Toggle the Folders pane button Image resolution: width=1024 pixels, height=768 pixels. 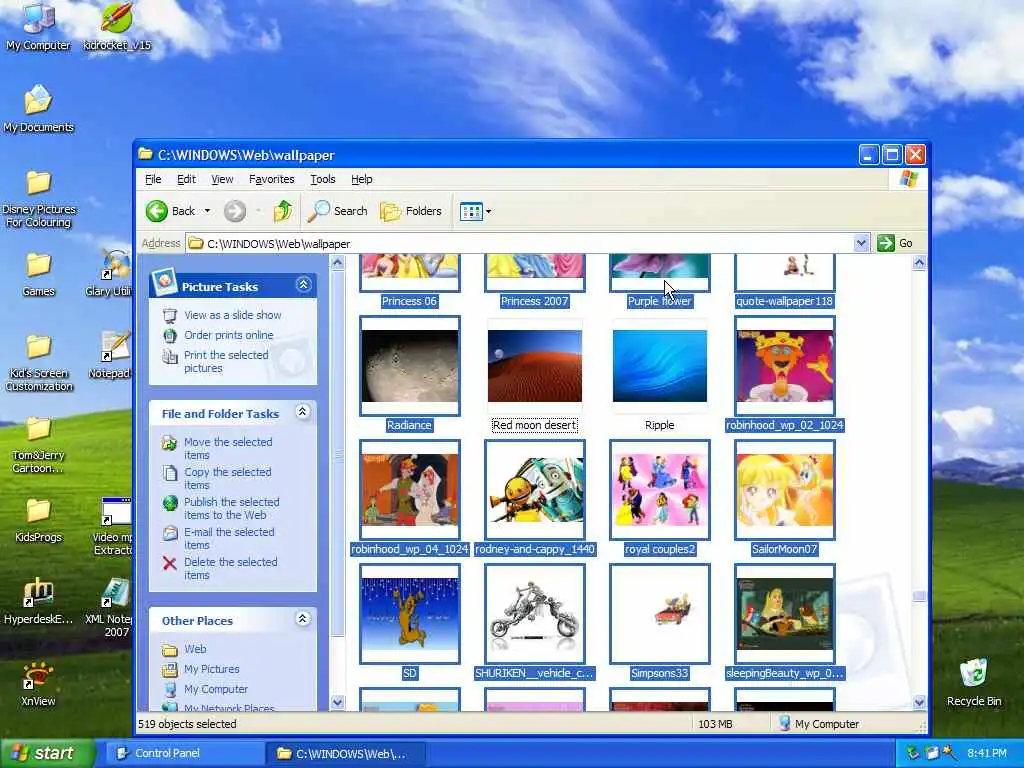click(x=411, y=211)
